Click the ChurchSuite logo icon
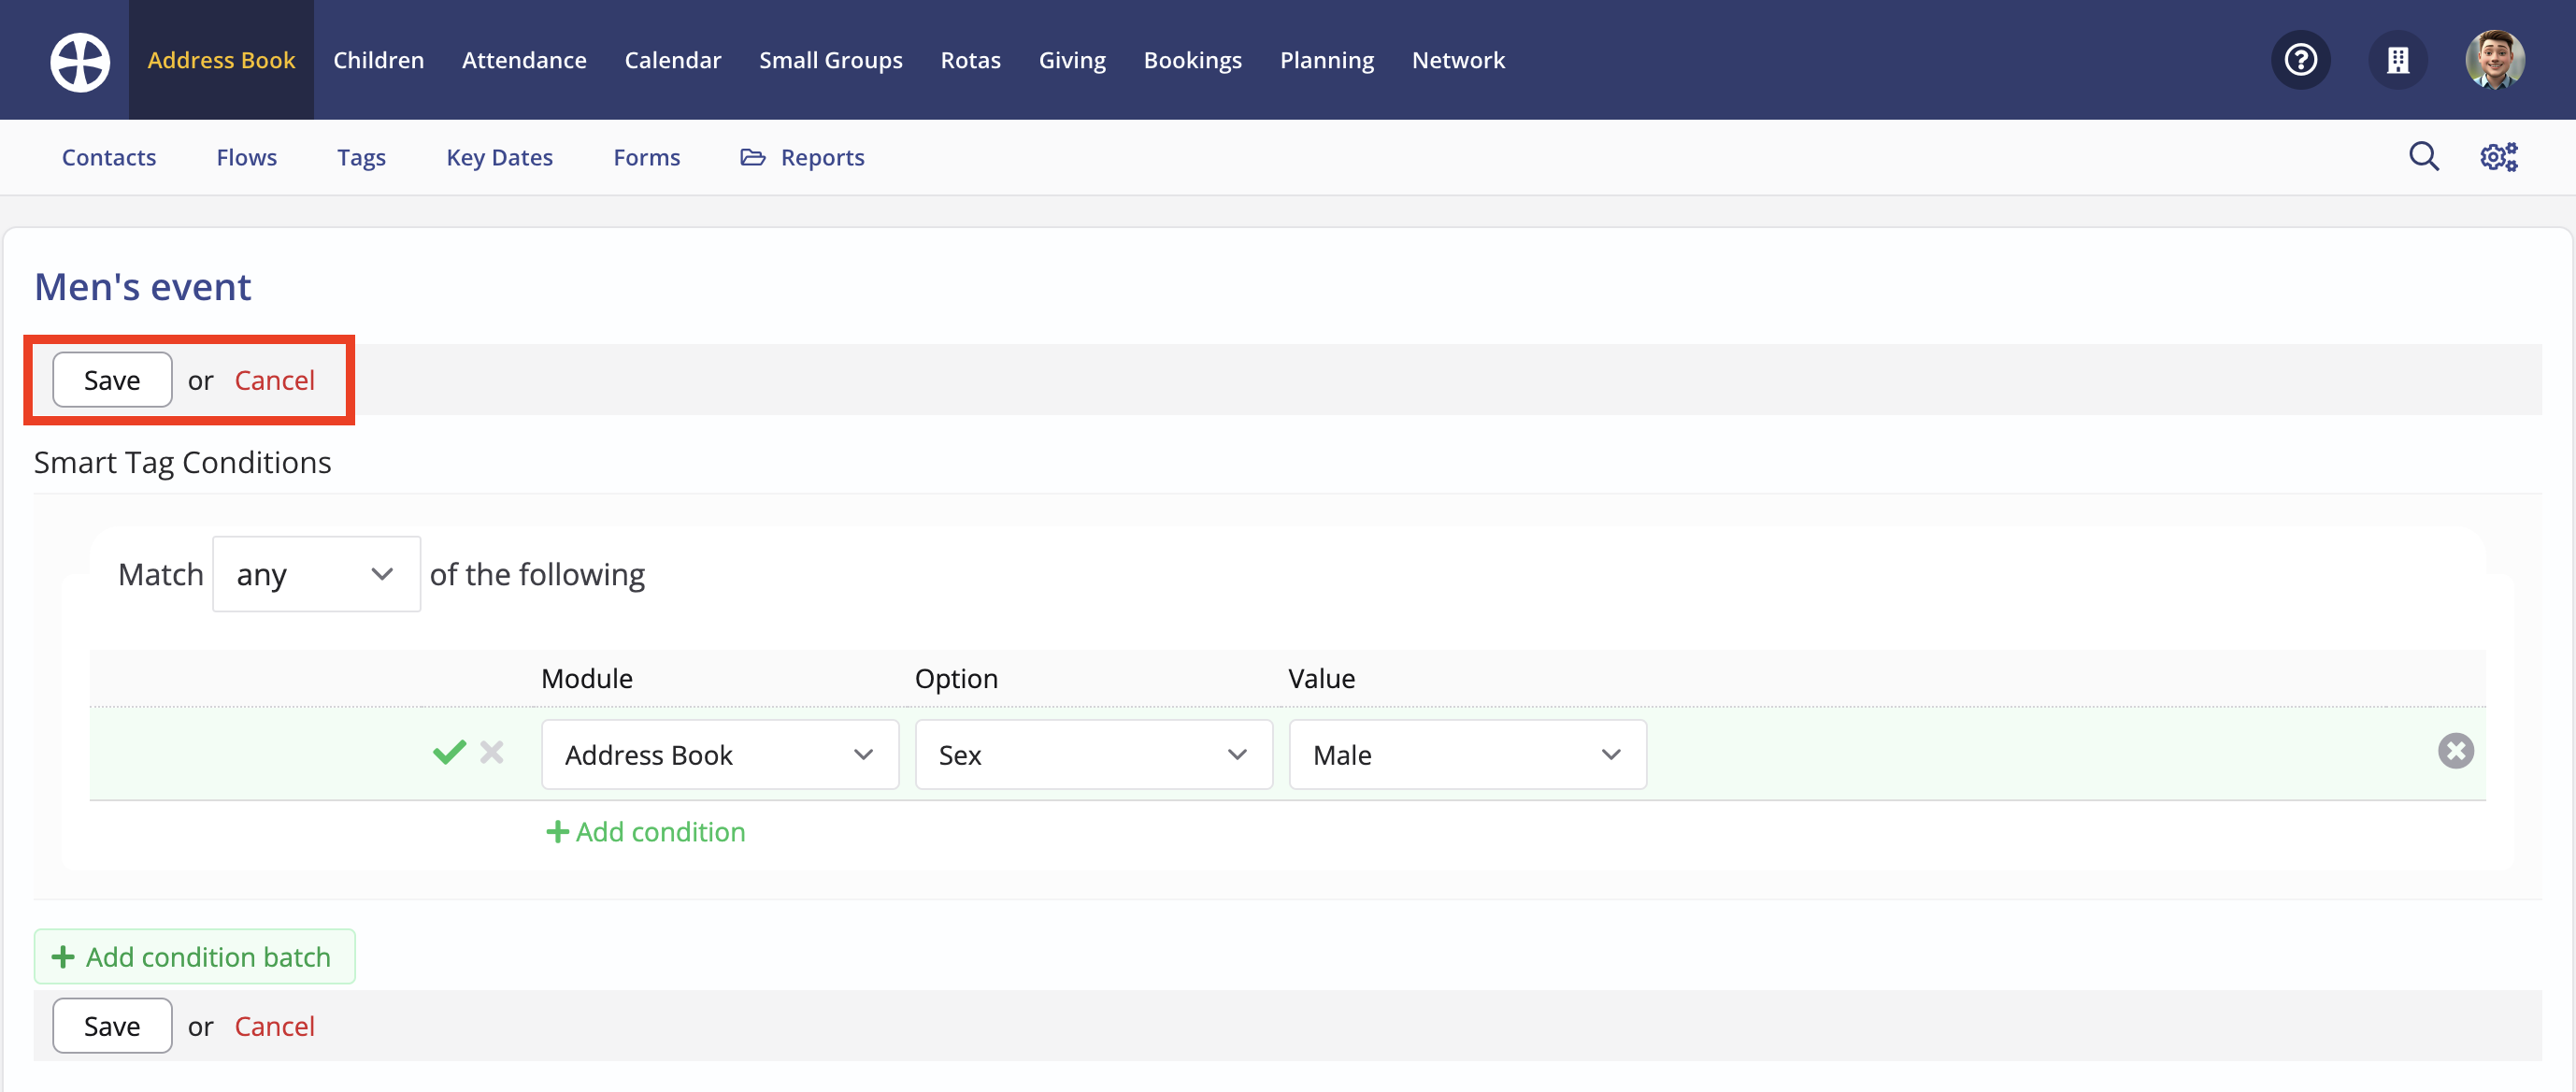Screen dimensions: 2576x1092 pos(80,61)
